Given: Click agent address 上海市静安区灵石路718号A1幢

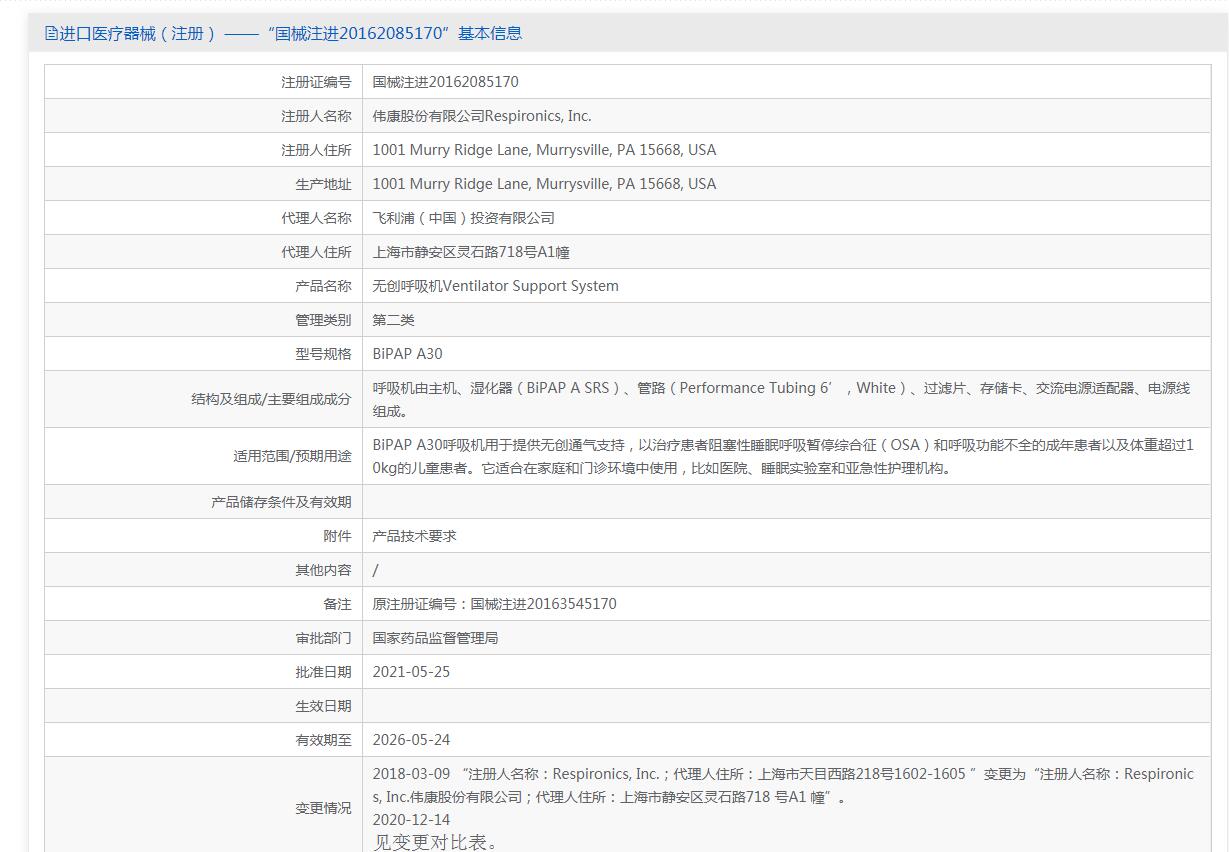Looking at the screenshot, I should coord(471,252).
